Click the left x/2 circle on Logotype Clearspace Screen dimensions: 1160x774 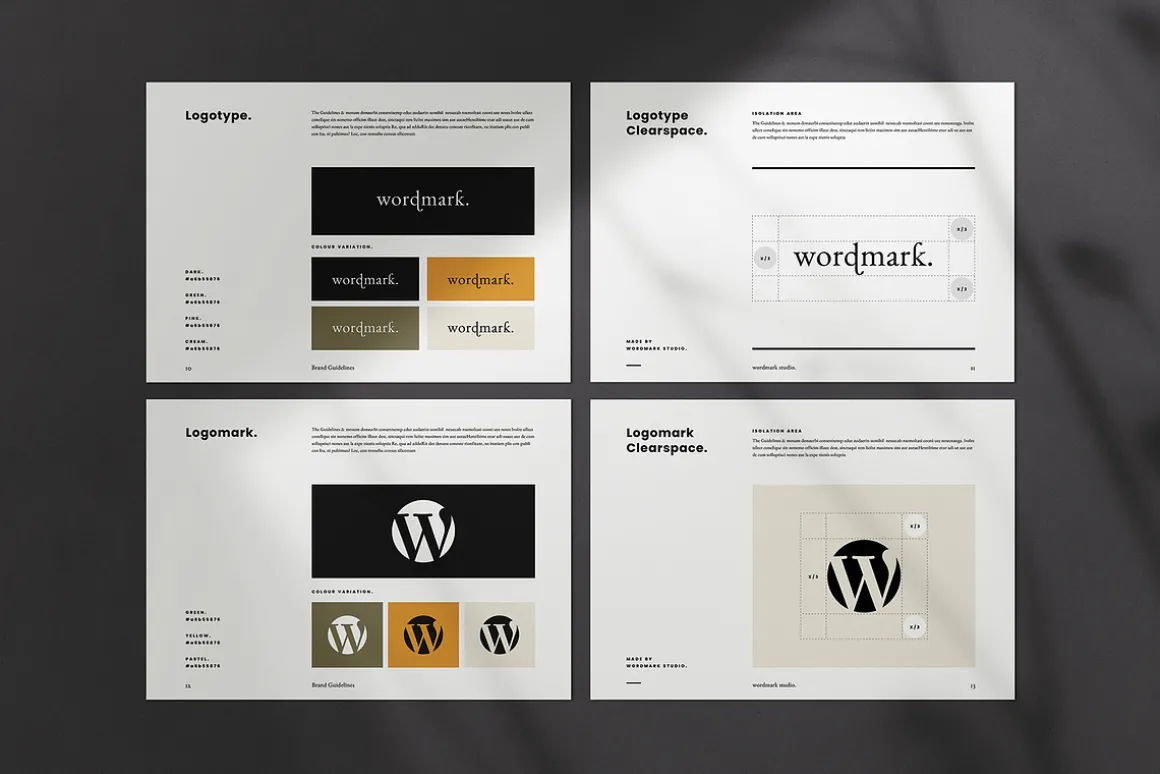[x=766, y=258]
